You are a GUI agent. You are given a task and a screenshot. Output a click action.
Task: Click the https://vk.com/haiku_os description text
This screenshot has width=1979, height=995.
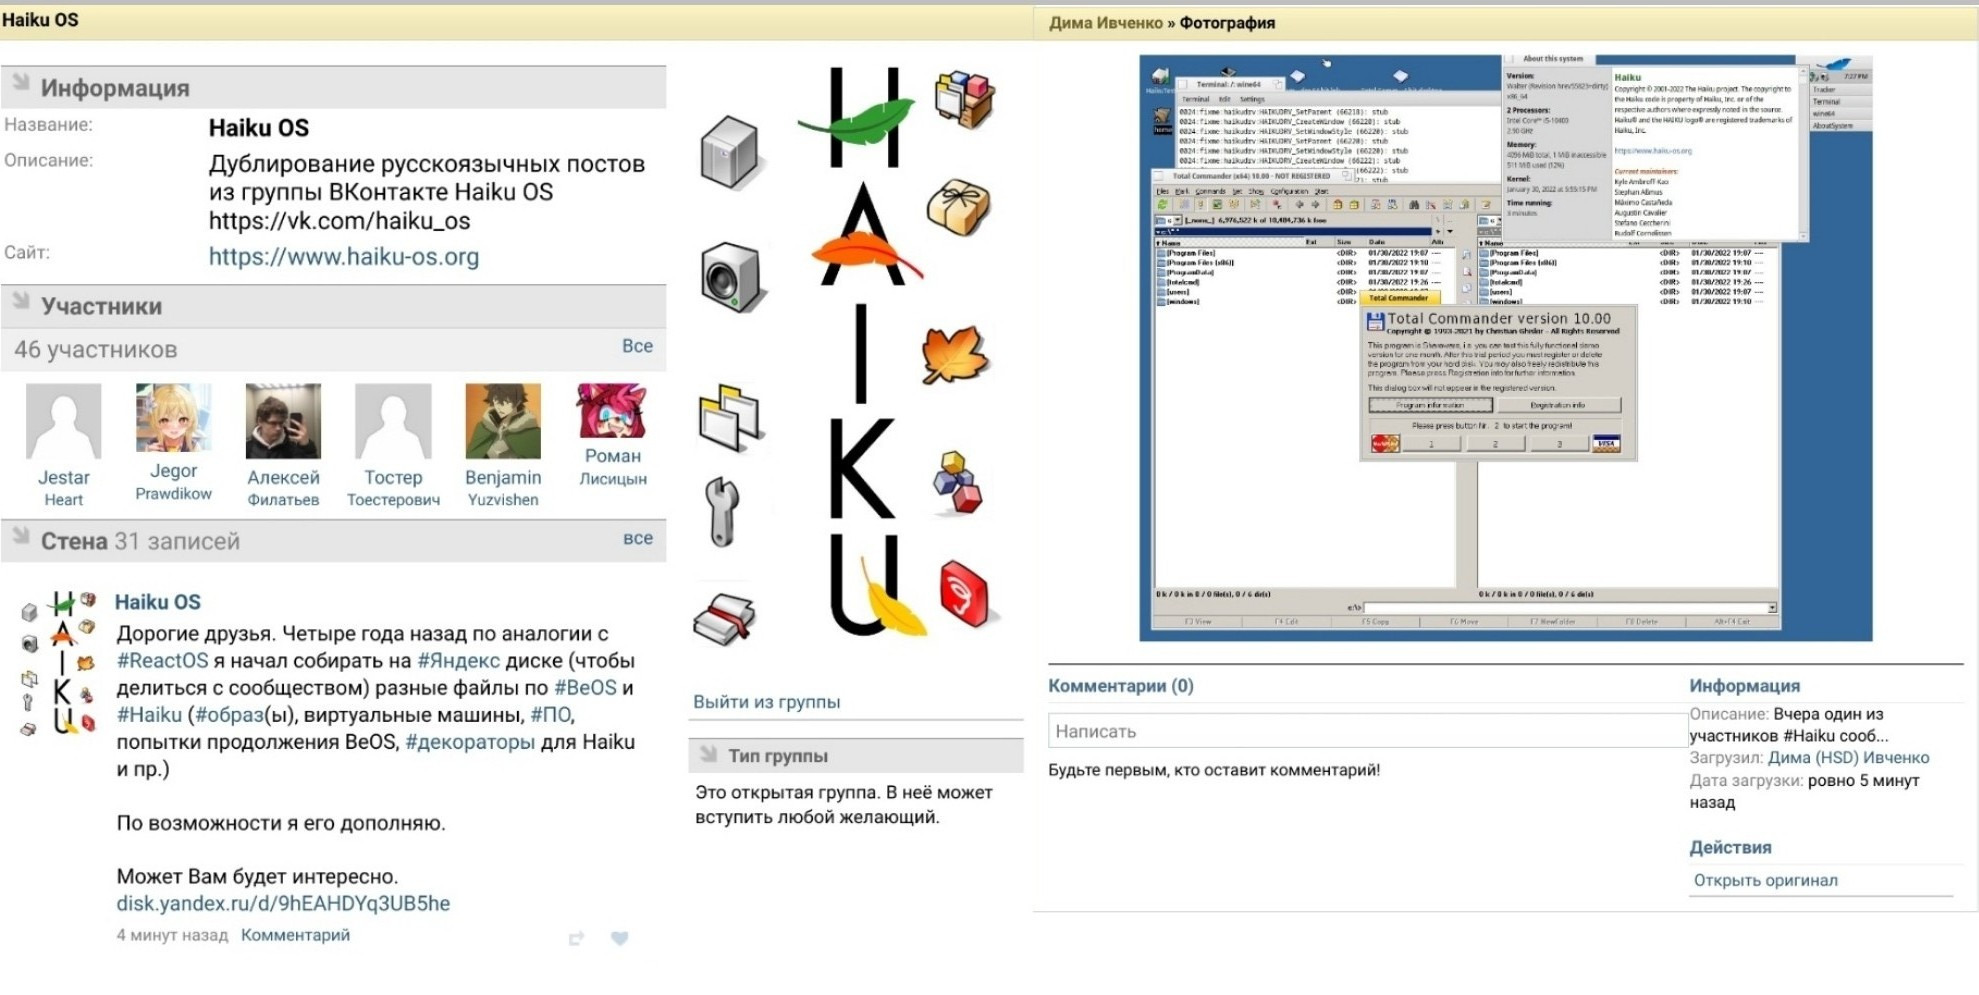click(340, 221)
